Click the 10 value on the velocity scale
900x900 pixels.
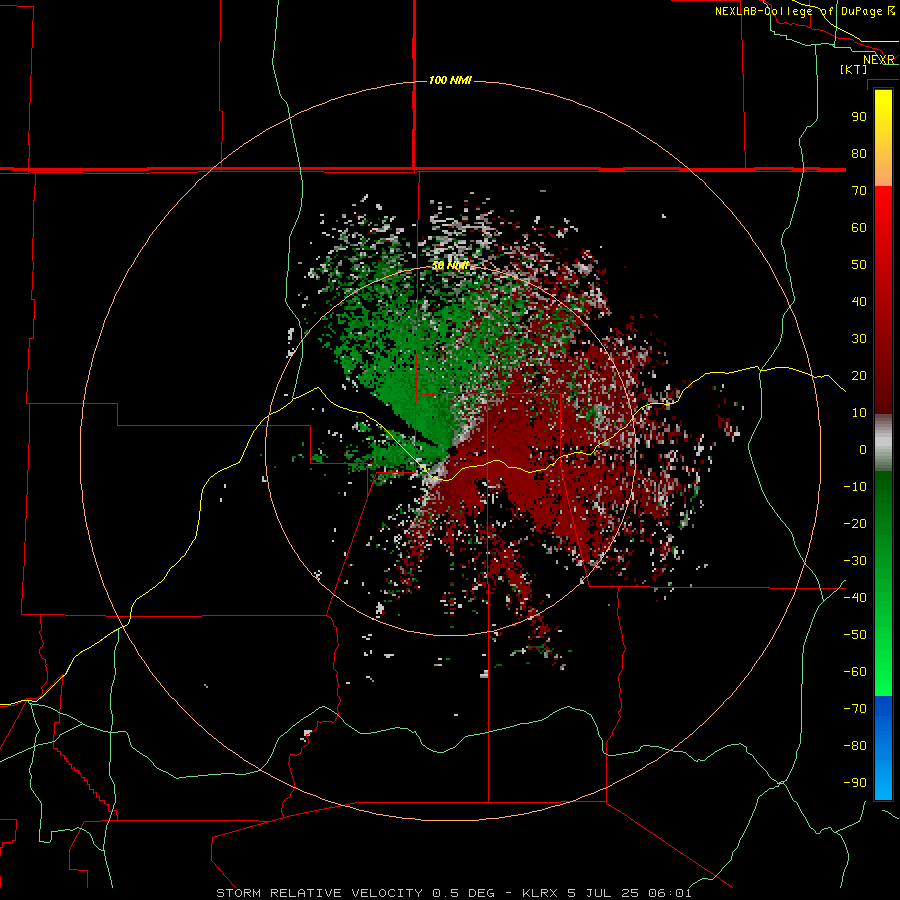[859, 413]
